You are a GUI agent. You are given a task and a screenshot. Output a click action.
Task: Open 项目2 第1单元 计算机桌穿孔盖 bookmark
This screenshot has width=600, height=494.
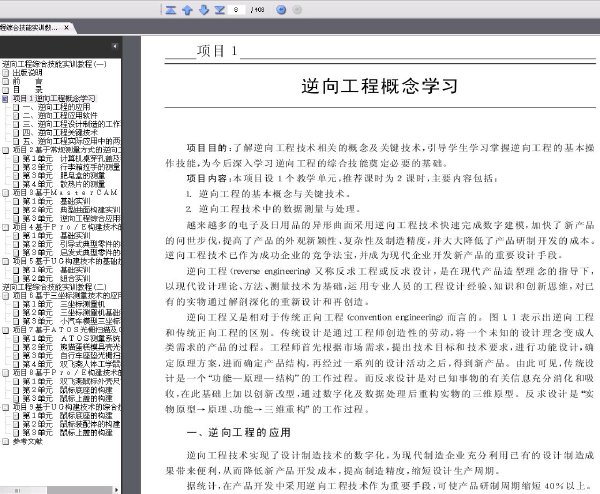click(71, 158)
